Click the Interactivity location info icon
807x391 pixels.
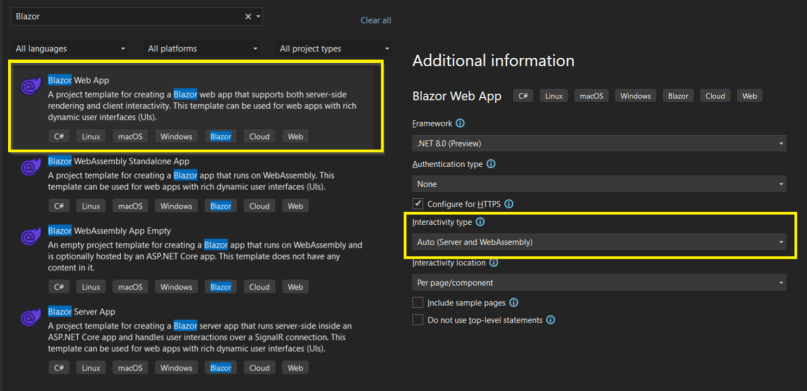click(x=493, y=263)
